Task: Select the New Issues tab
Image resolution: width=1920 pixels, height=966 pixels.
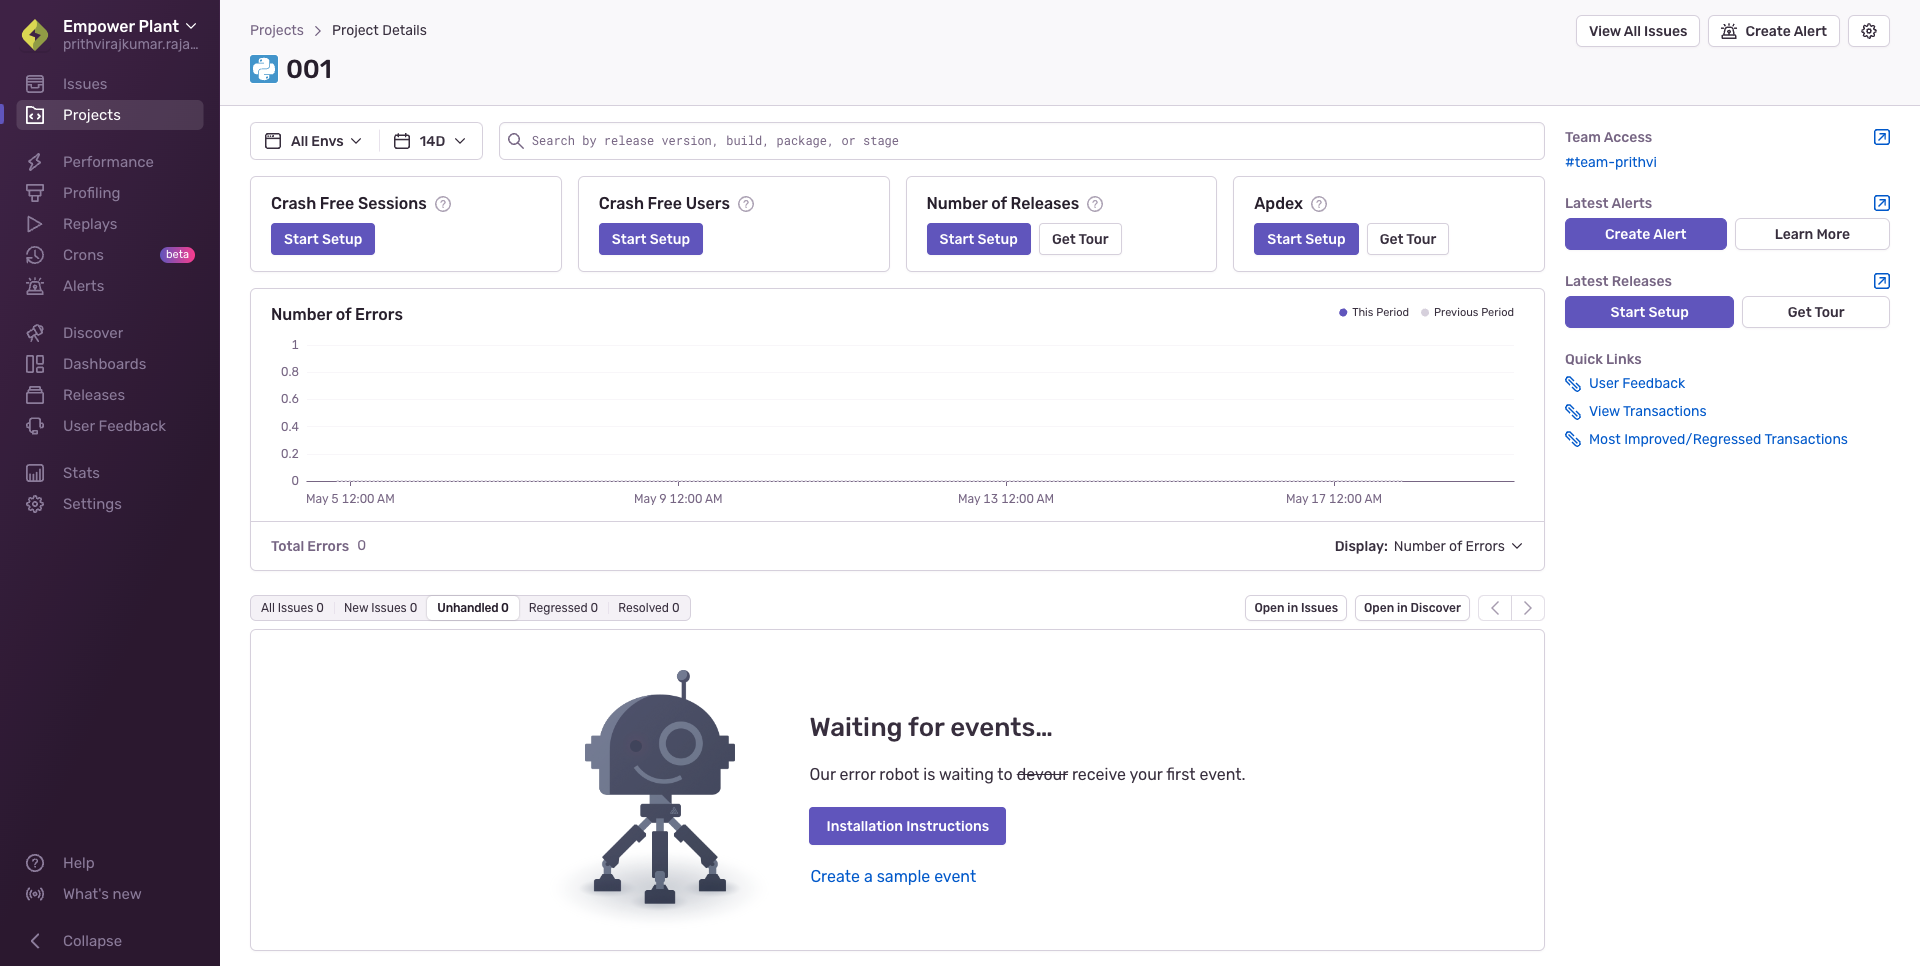Action: click(x=380, y=608)
